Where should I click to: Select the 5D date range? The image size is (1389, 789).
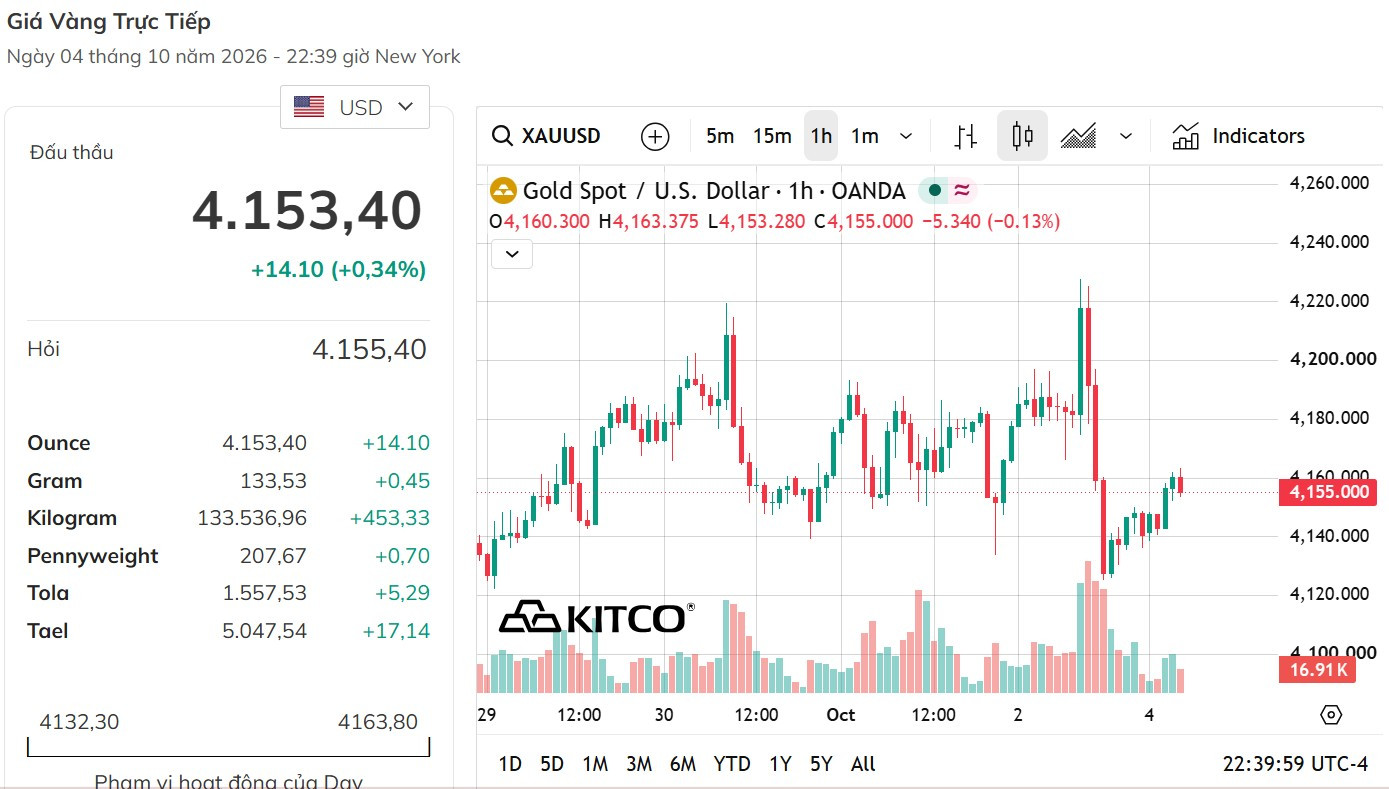tap(552, 764)
